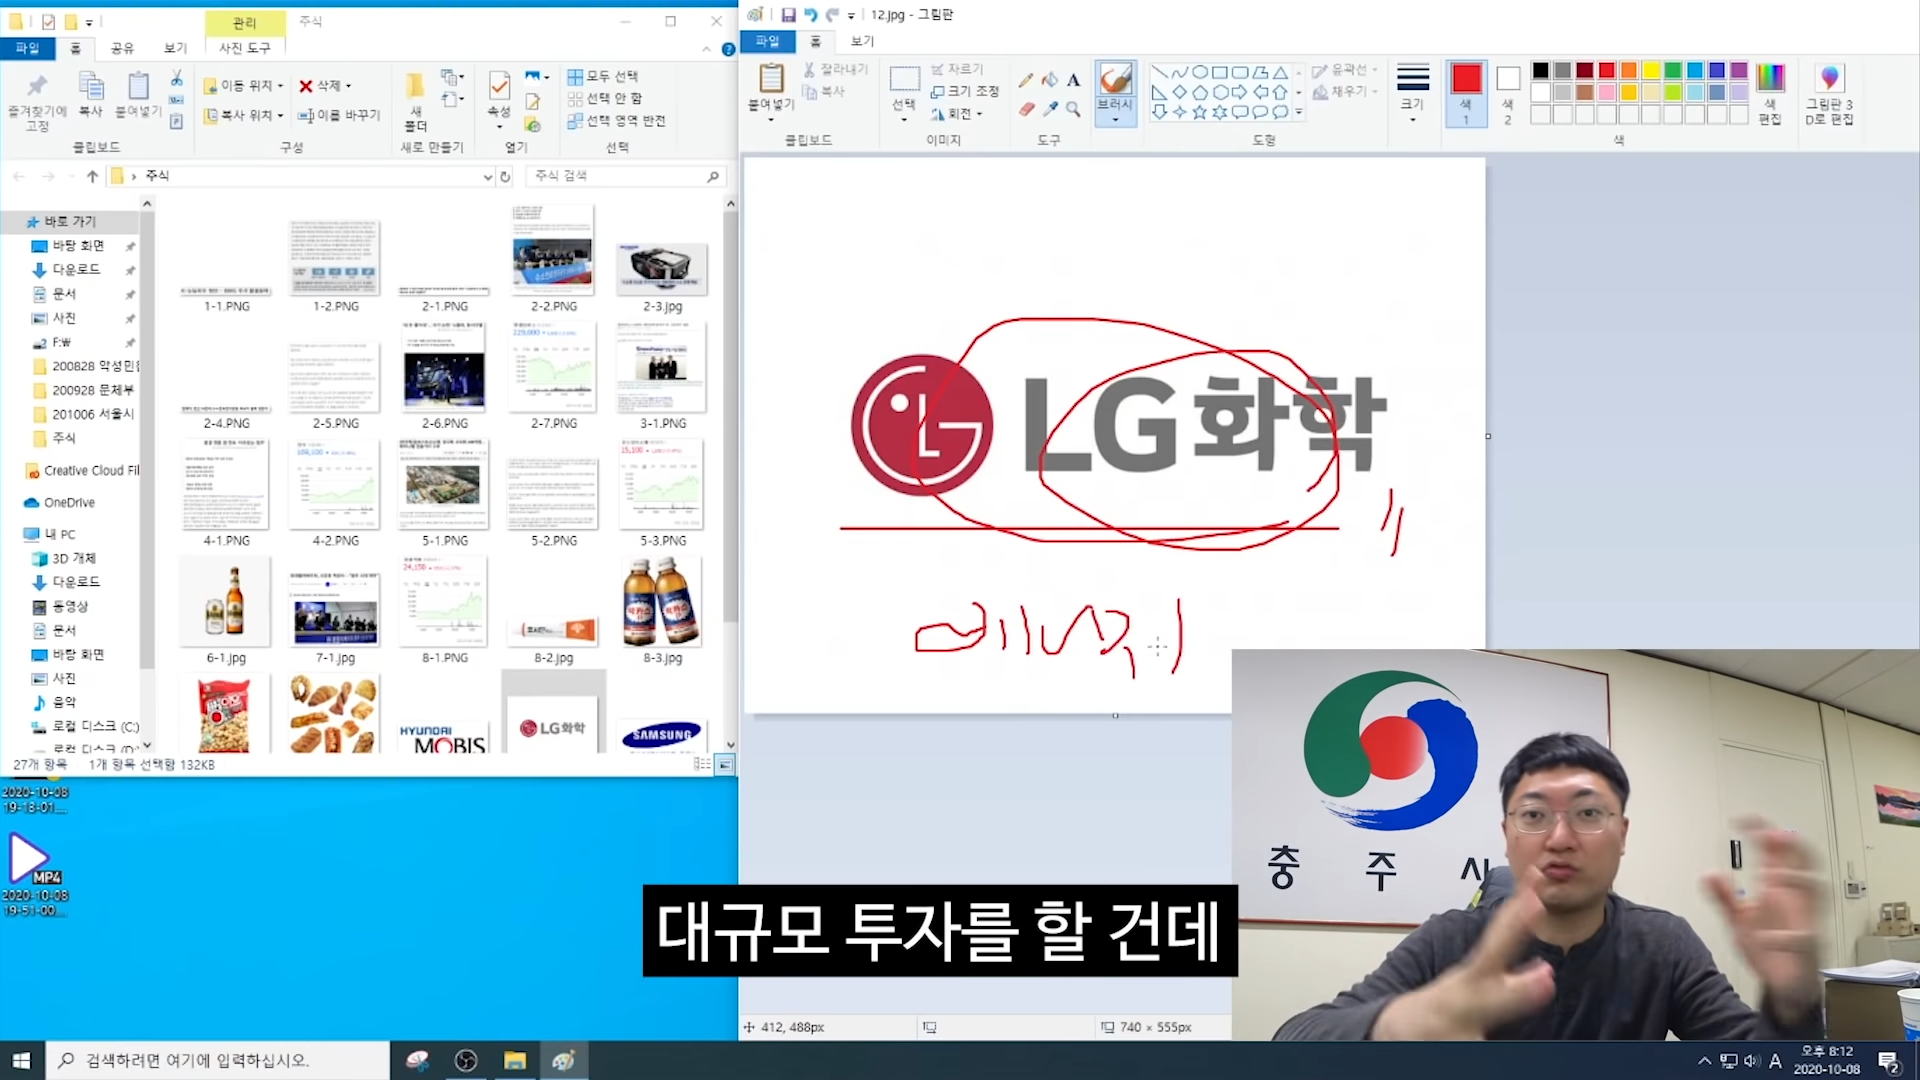Select 다운로드 under Quick access

click(76, 270)
